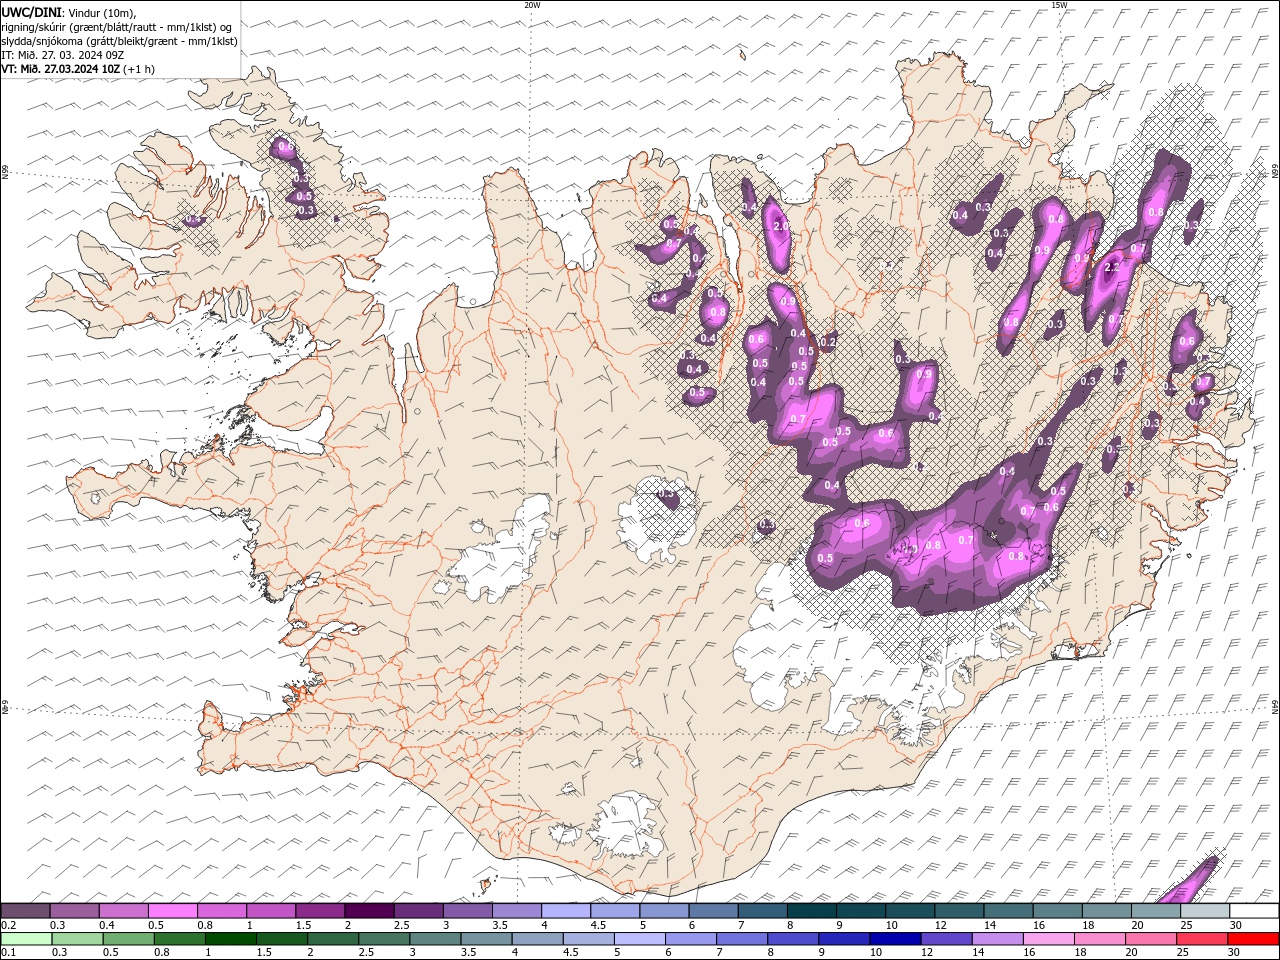Select the white top-row swatch after 30
Viewport: 1280px width, 960px height.
(x=1254, y=911)
